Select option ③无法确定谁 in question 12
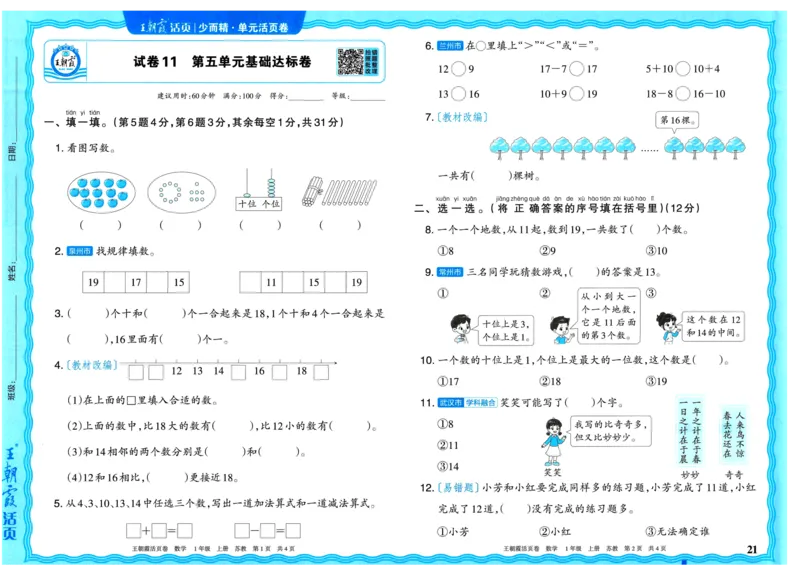 [678, 531]
